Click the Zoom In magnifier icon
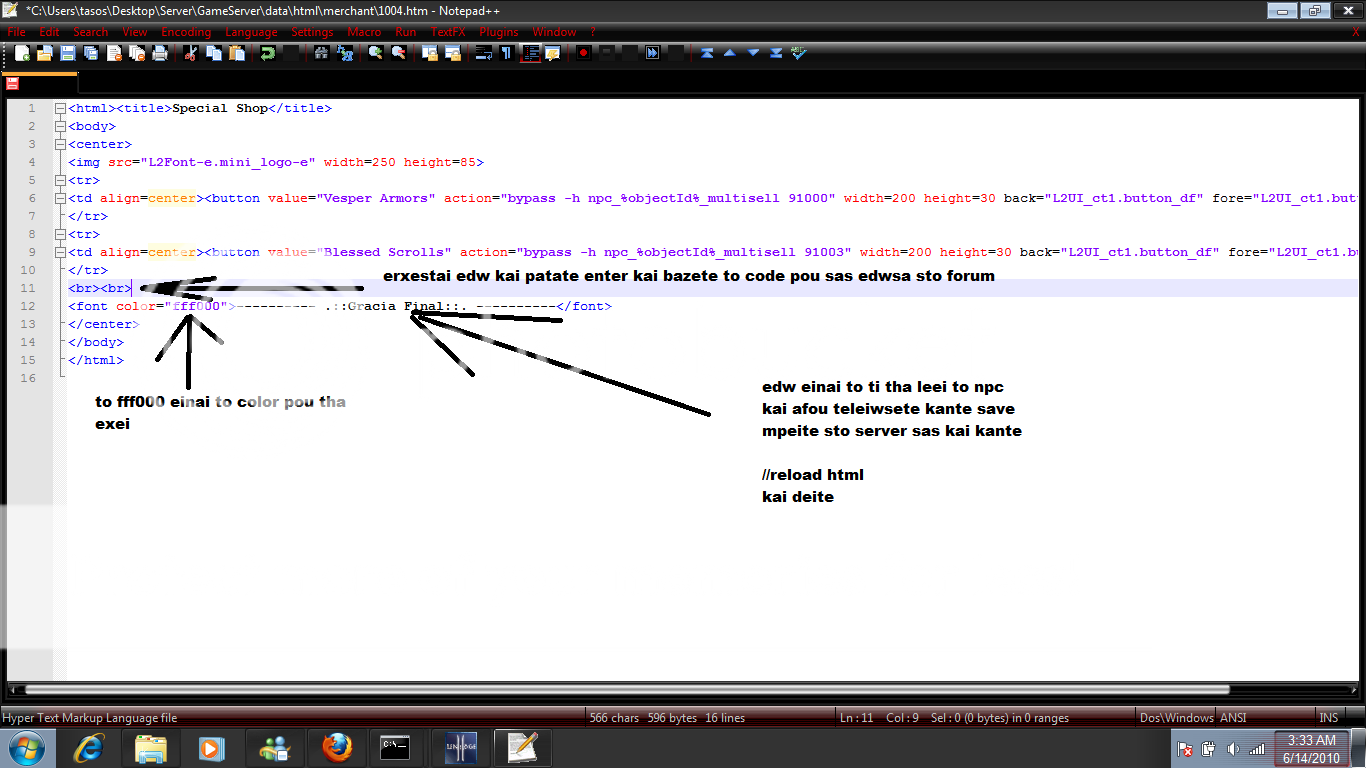Viewport: 1366px width, 768px height. [375, 53]
